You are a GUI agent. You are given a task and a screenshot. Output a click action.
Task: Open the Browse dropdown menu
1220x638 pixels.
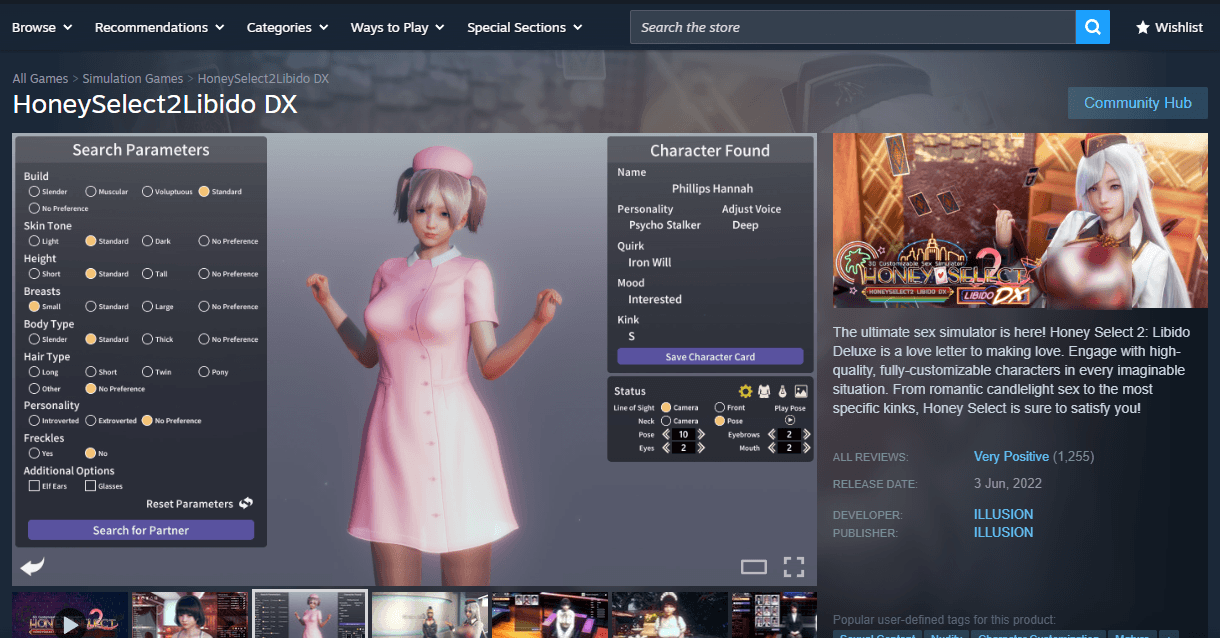42,27
